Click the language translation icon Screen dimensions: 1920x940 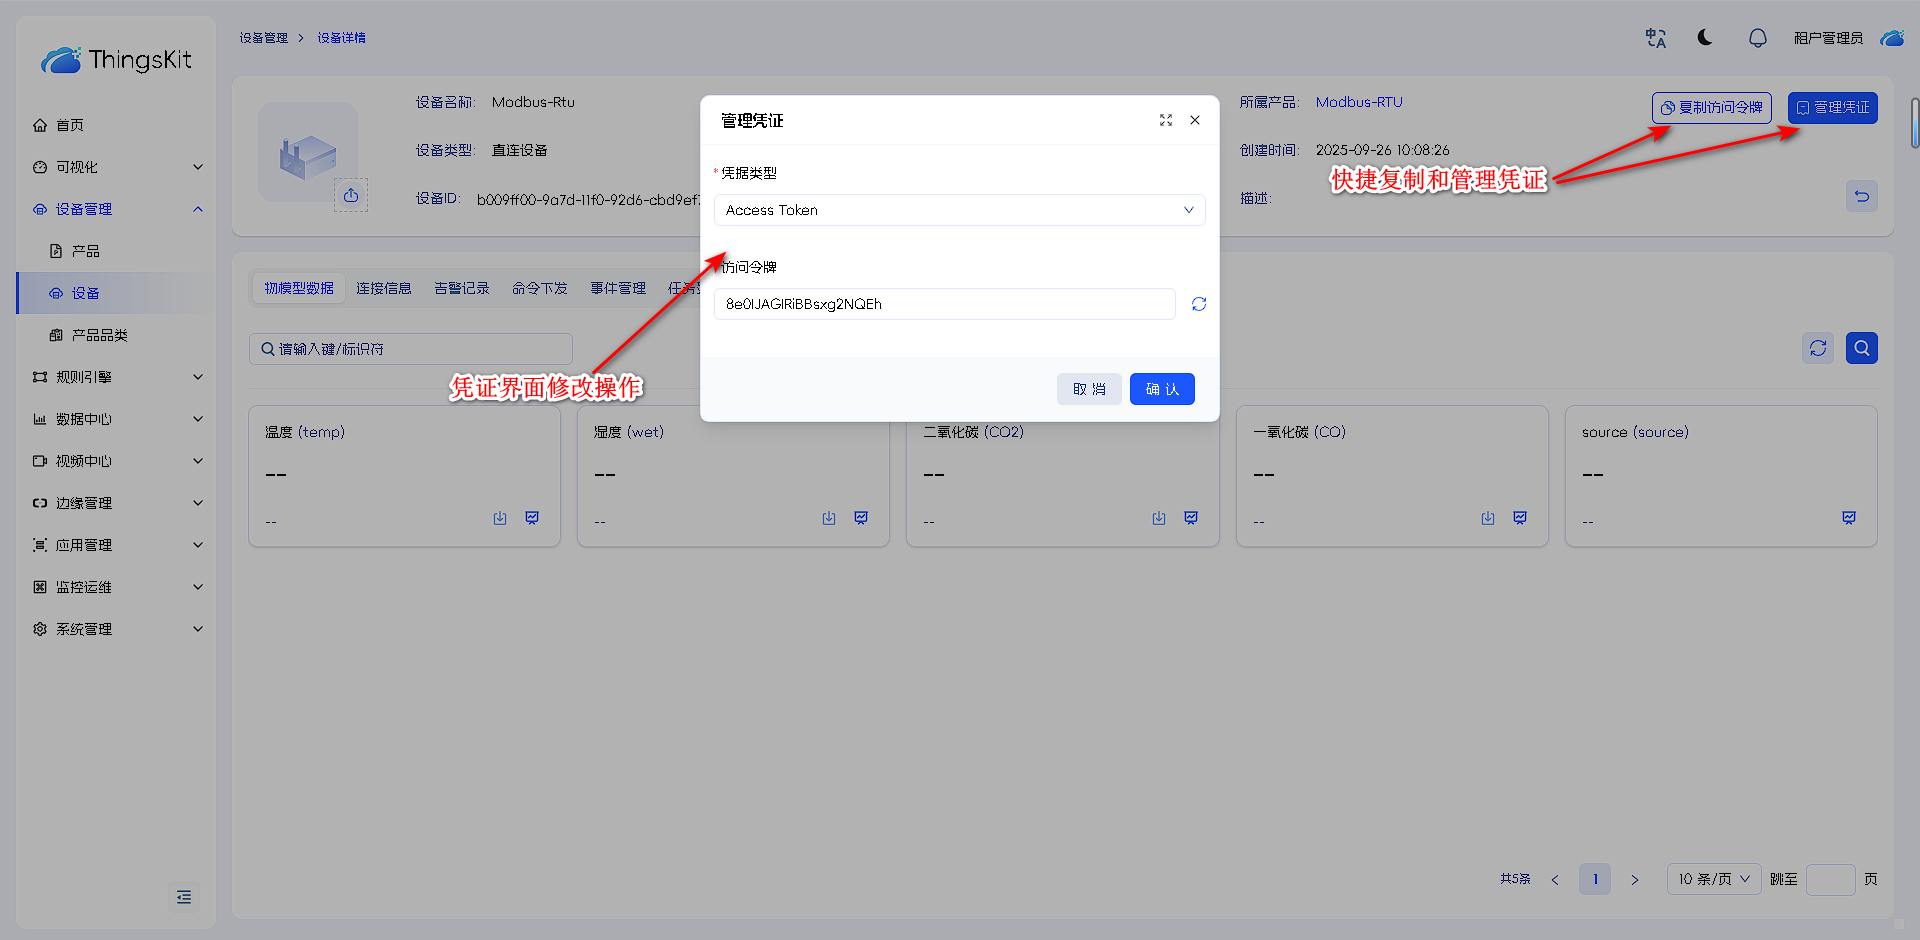coord(1655,38)
